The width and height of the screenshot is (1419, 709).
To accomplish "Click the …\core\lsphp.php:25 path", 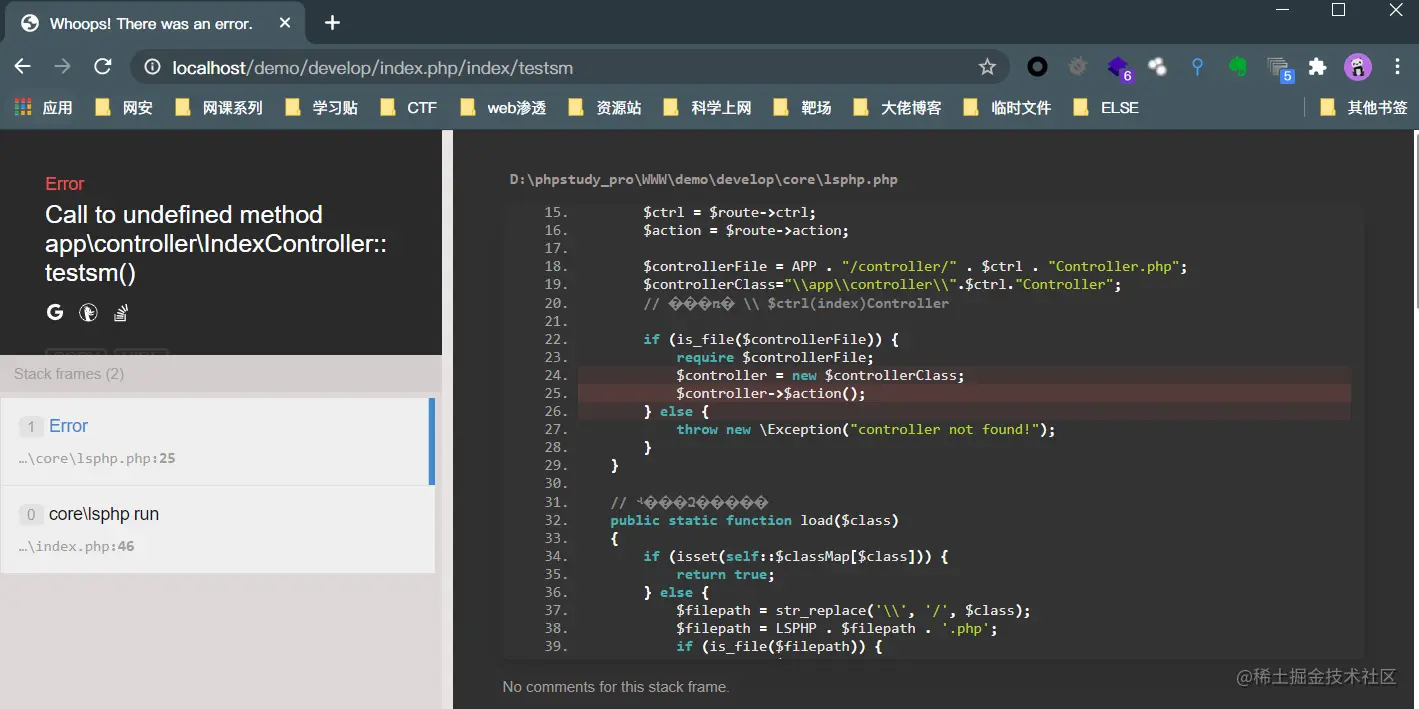I will 97,459.
